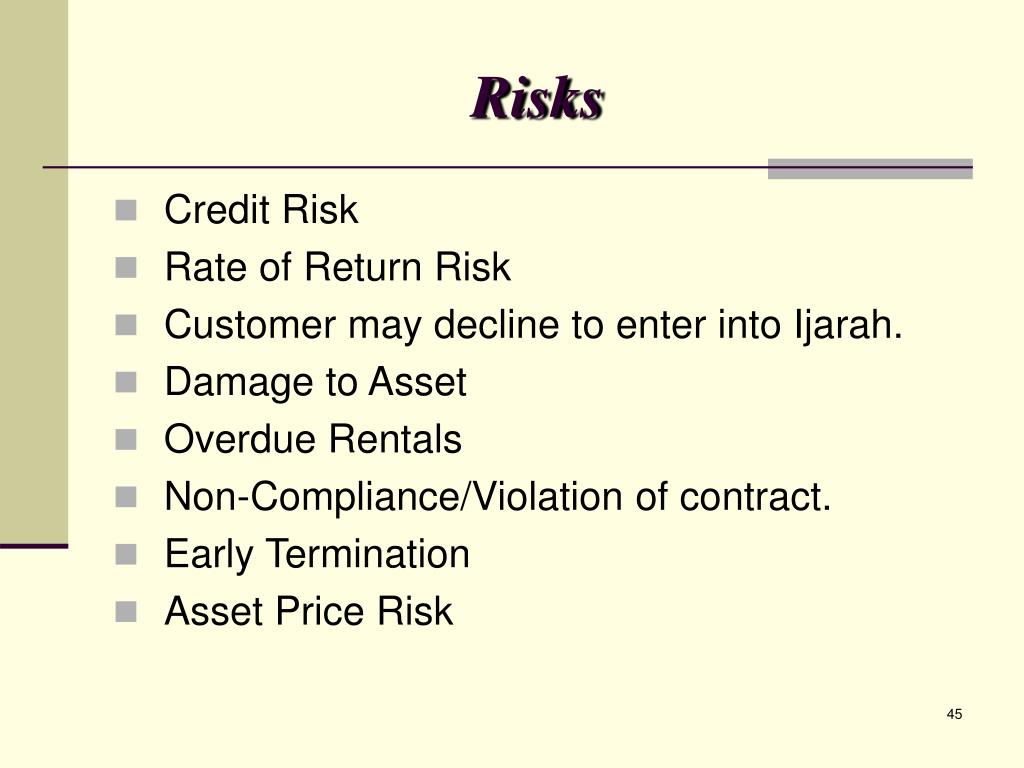Click the Customer may decline to enter into Ijarah text
This screenshot has height=768, width=1024.
[534, 326]
